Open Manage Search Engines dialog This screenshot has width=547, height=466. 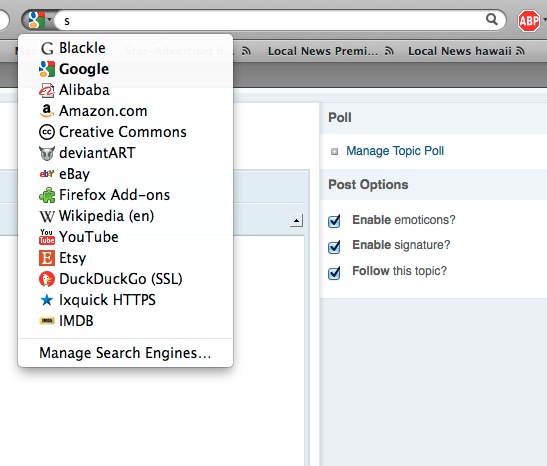[x=126, y=353]
